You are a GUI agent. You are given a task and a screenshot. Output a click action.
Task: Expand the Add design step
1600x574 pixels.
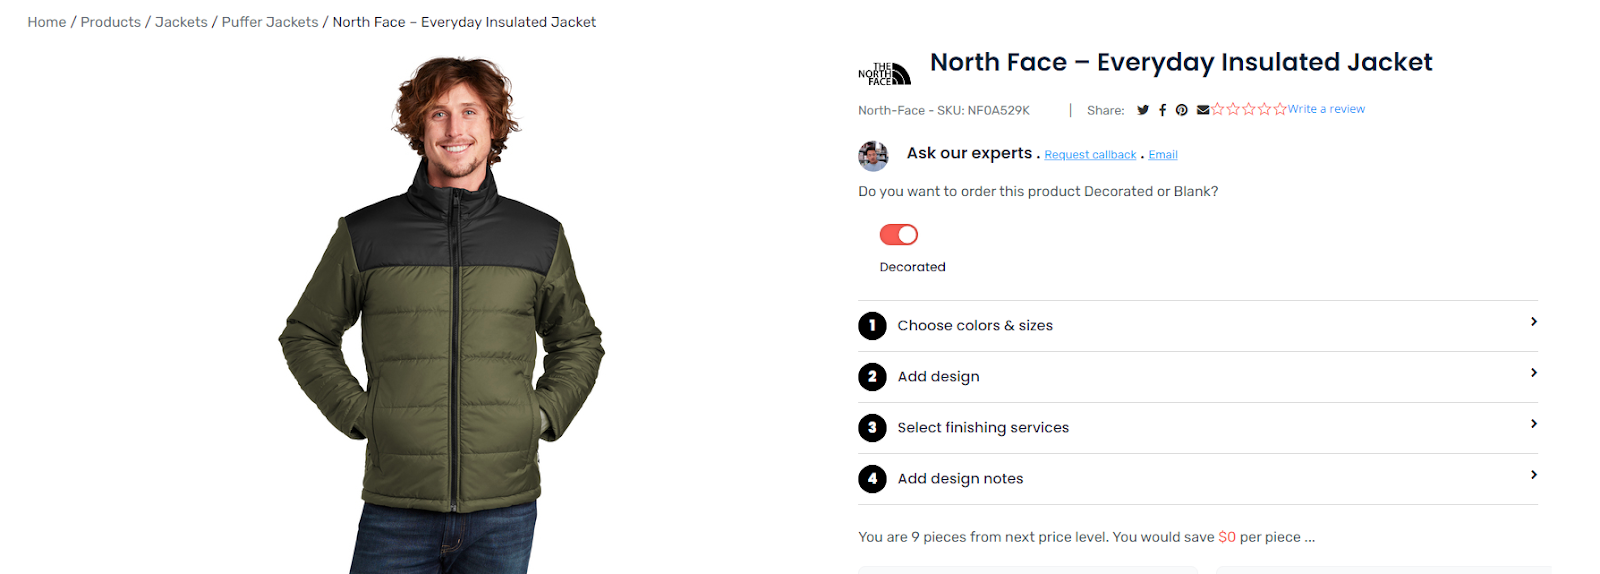(x=1197, y=377)
